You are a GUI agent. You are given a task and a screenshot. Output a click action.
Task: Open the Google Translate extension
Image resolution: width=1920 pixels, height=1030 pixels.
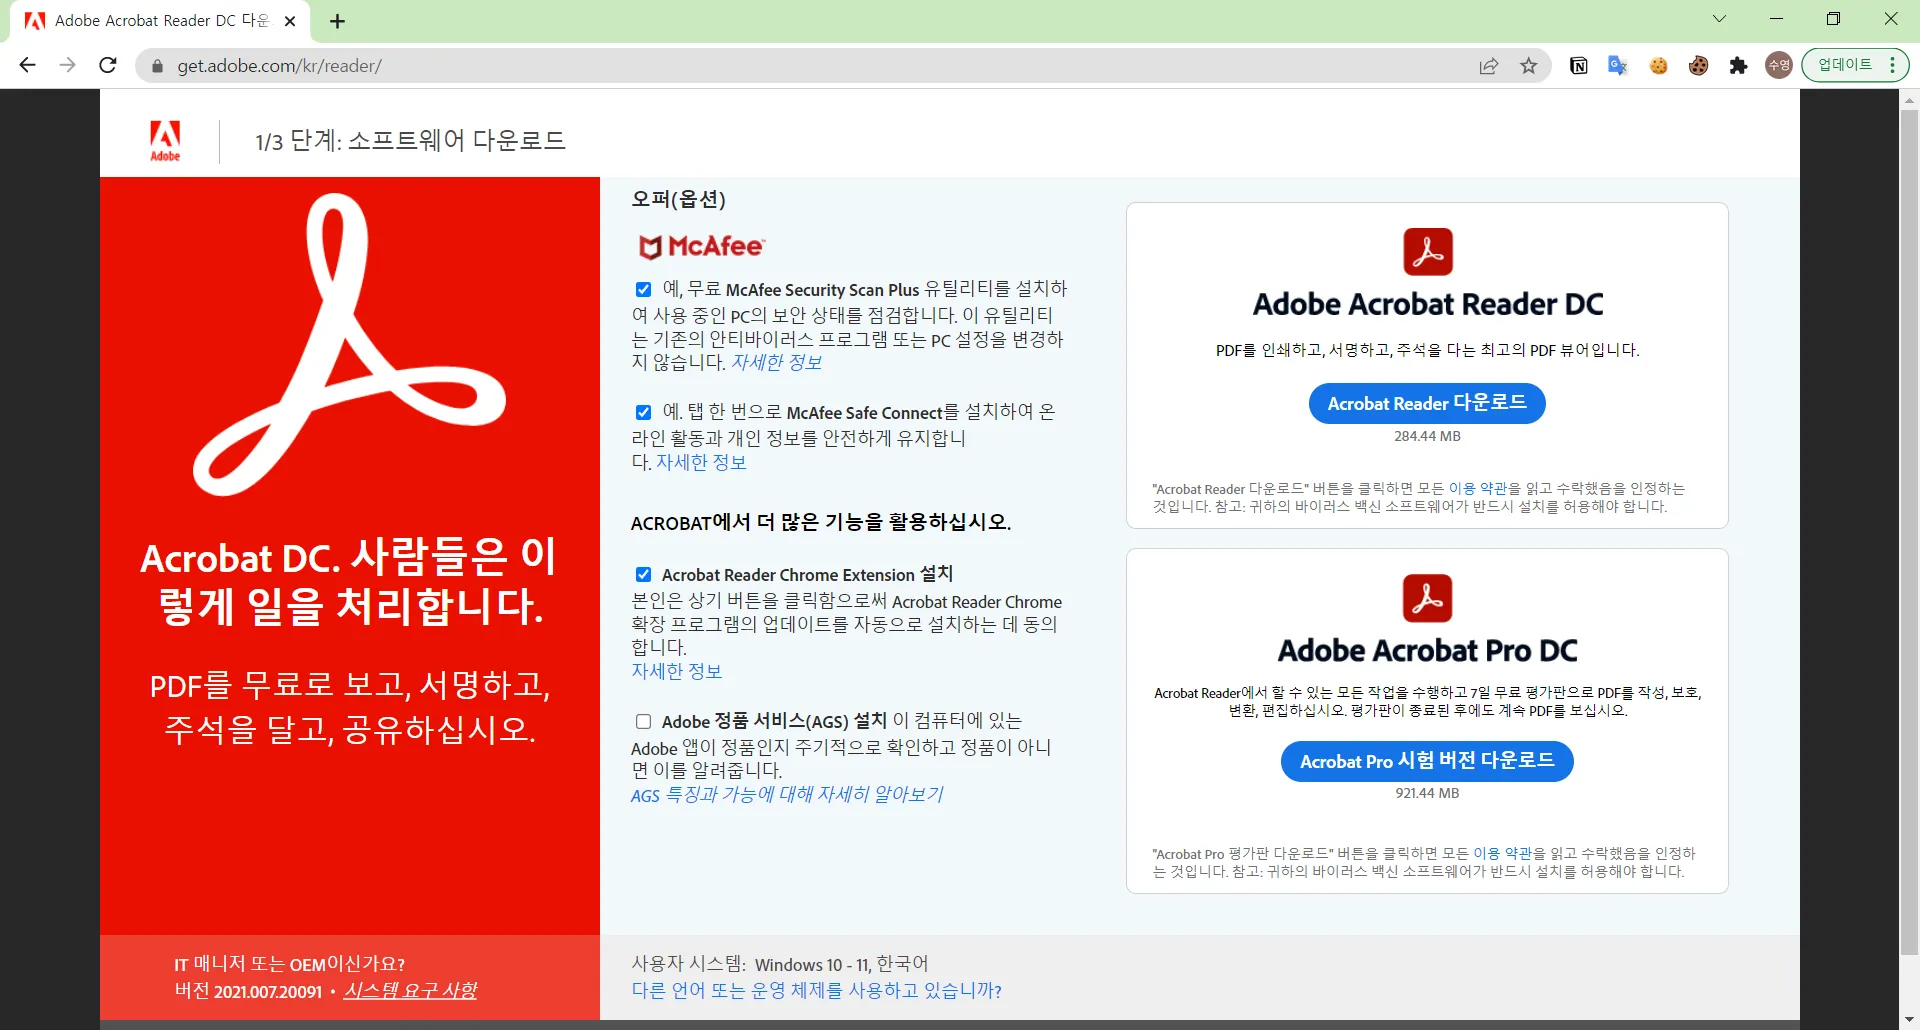click(1618, 66)
